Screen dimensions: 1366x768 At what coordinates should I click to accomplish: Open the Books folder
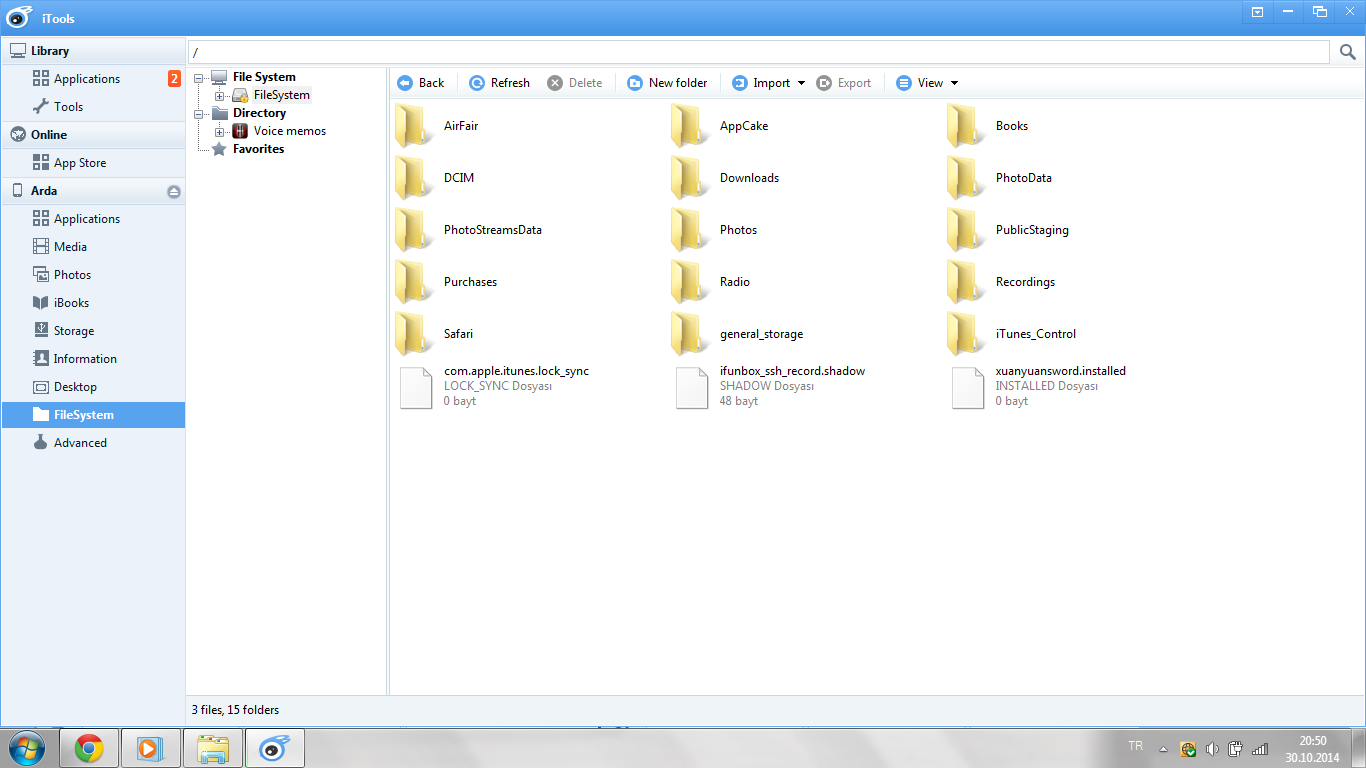(x=988, y=126)
